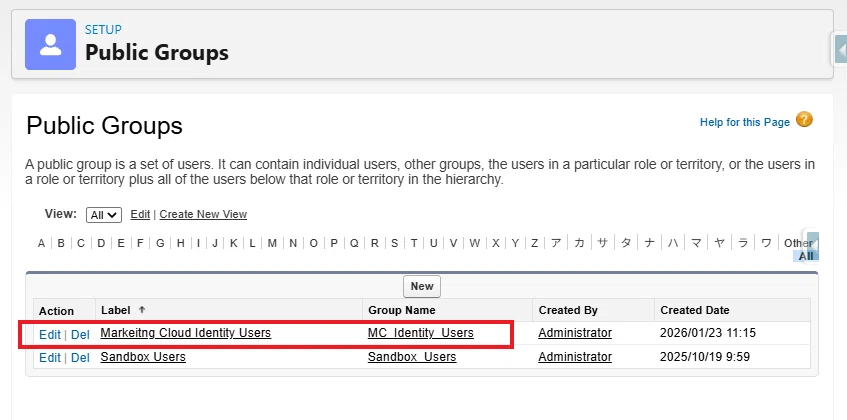Viewport: 847px width, 420px height.
Task: Filter groups by letter T
Action: pos(414,243)
